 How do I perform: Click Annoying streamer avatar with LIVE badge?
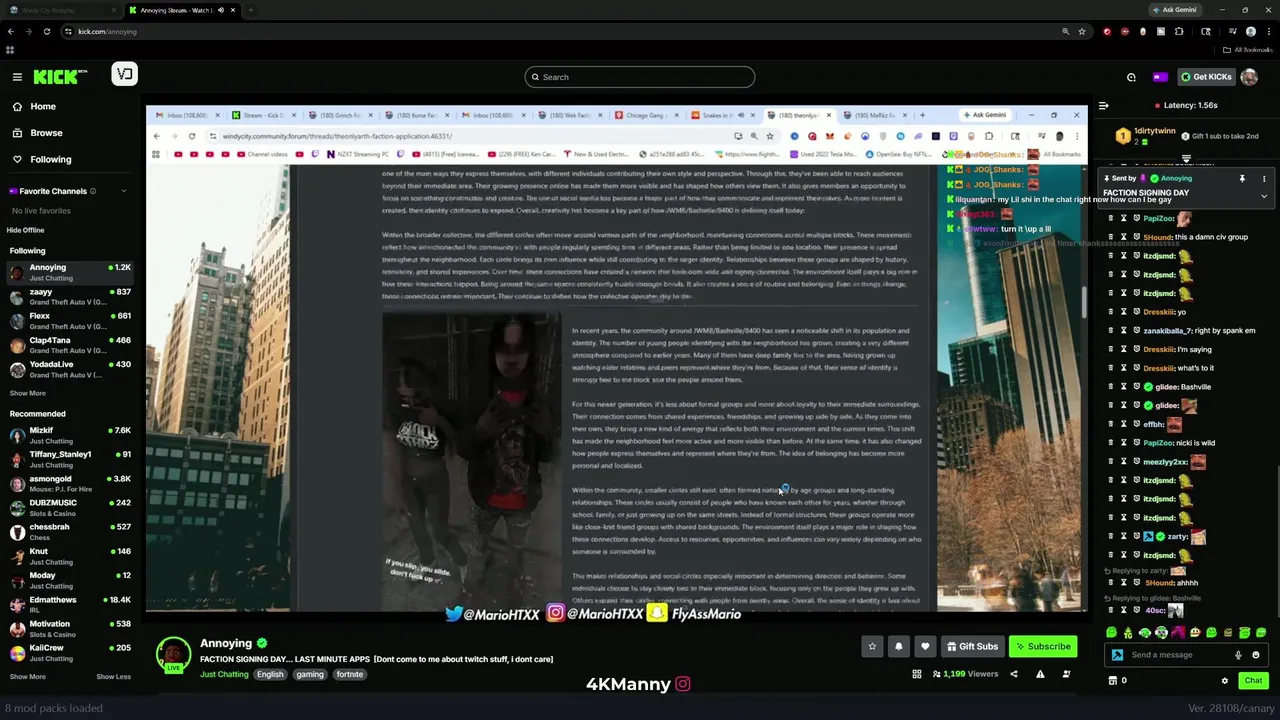click(173, 654)
